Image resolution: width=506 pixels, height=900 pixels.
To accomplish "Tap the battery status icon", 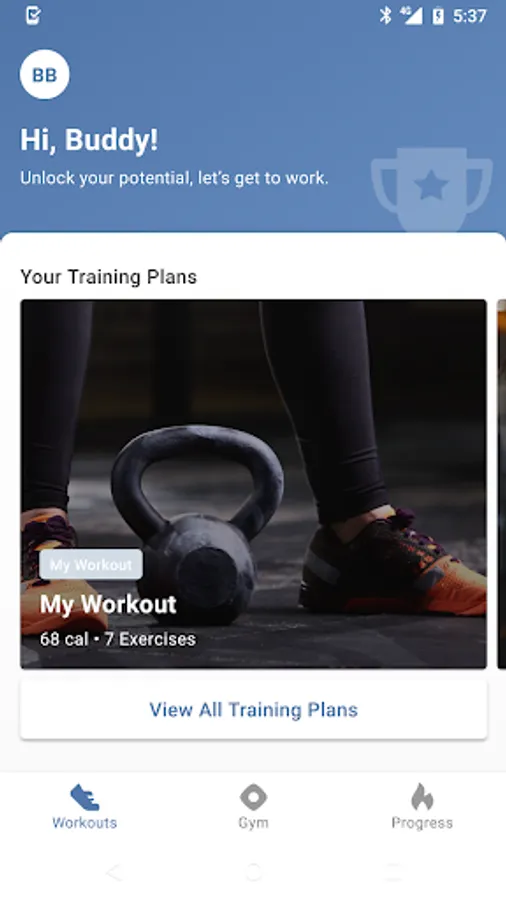I will (x=438, y=16).
